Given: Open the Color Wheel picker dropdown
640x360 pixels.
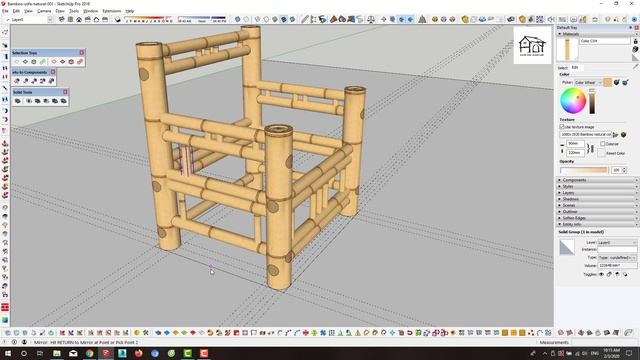Looking at the screenshot, I should click(x=588, y=82).
